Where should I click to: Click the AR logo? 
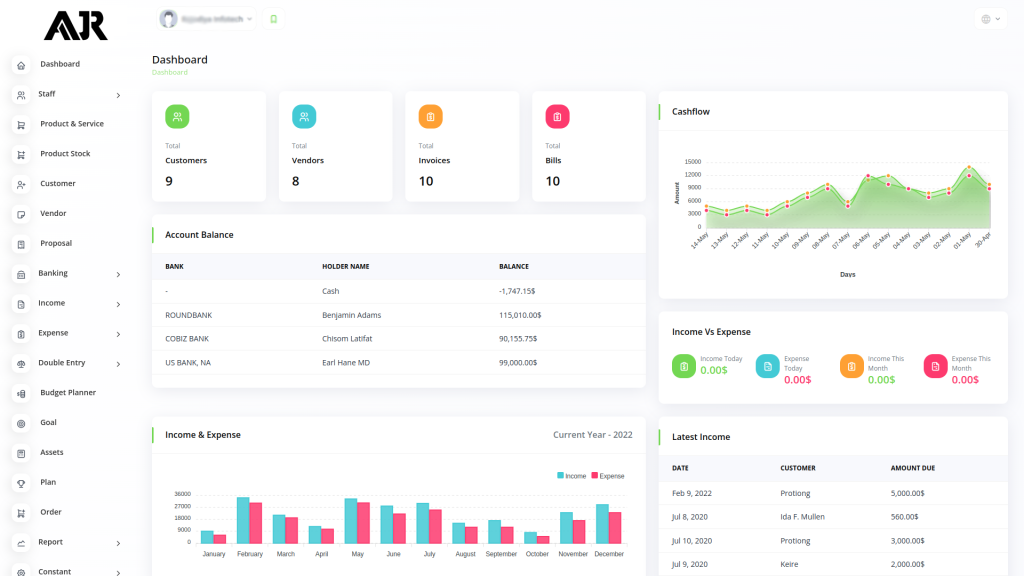[75, 26]
